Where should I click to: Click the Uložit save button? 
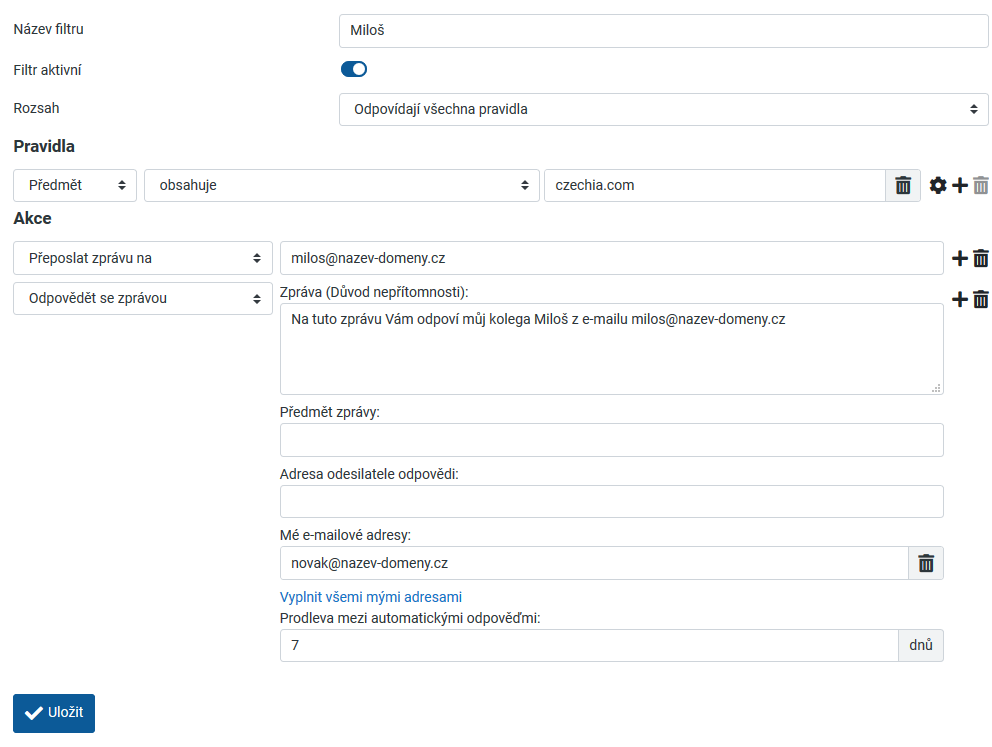pyautogui.click(x=54, y=713)
